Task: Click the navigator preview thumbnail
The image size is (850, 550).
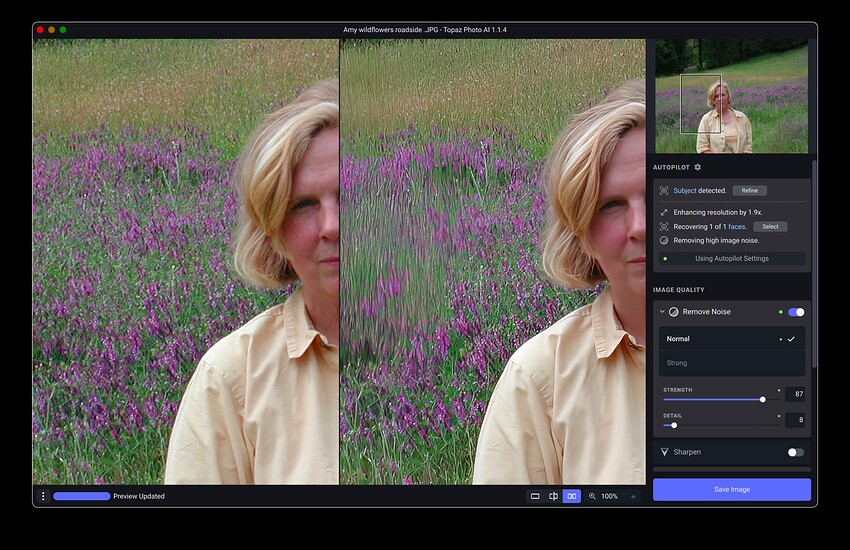Action: coord(731,97)
